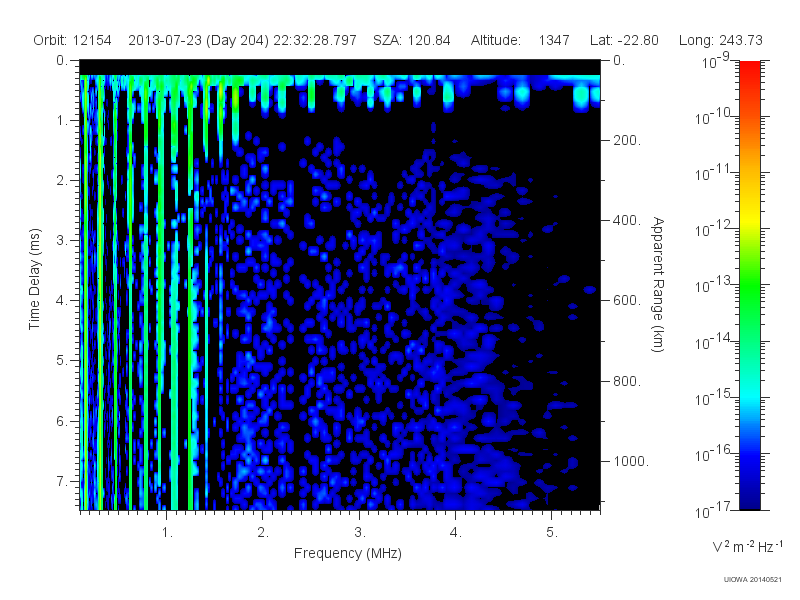The image size is (800, 600).
Task: Click the 1000. apparent range tick label
Action: point(631,461)
